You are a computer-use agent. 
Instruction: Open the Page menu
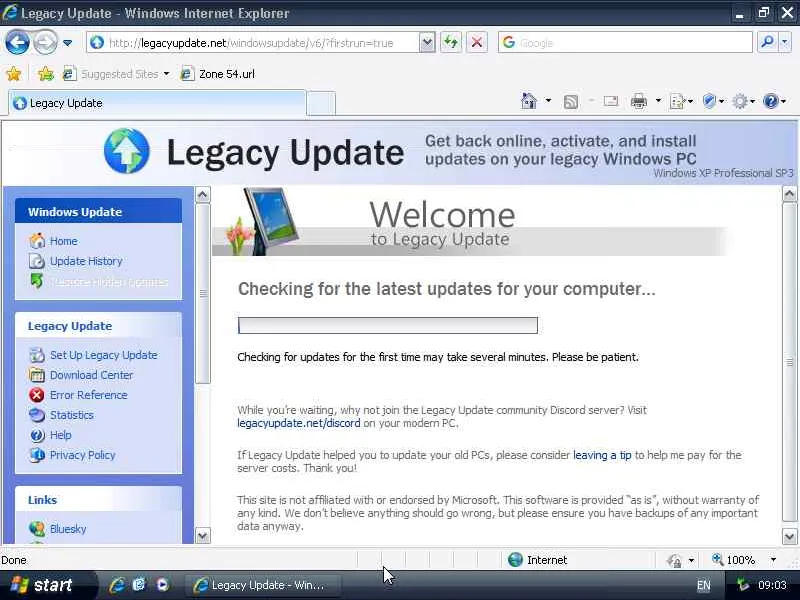[x=682, y=101]
